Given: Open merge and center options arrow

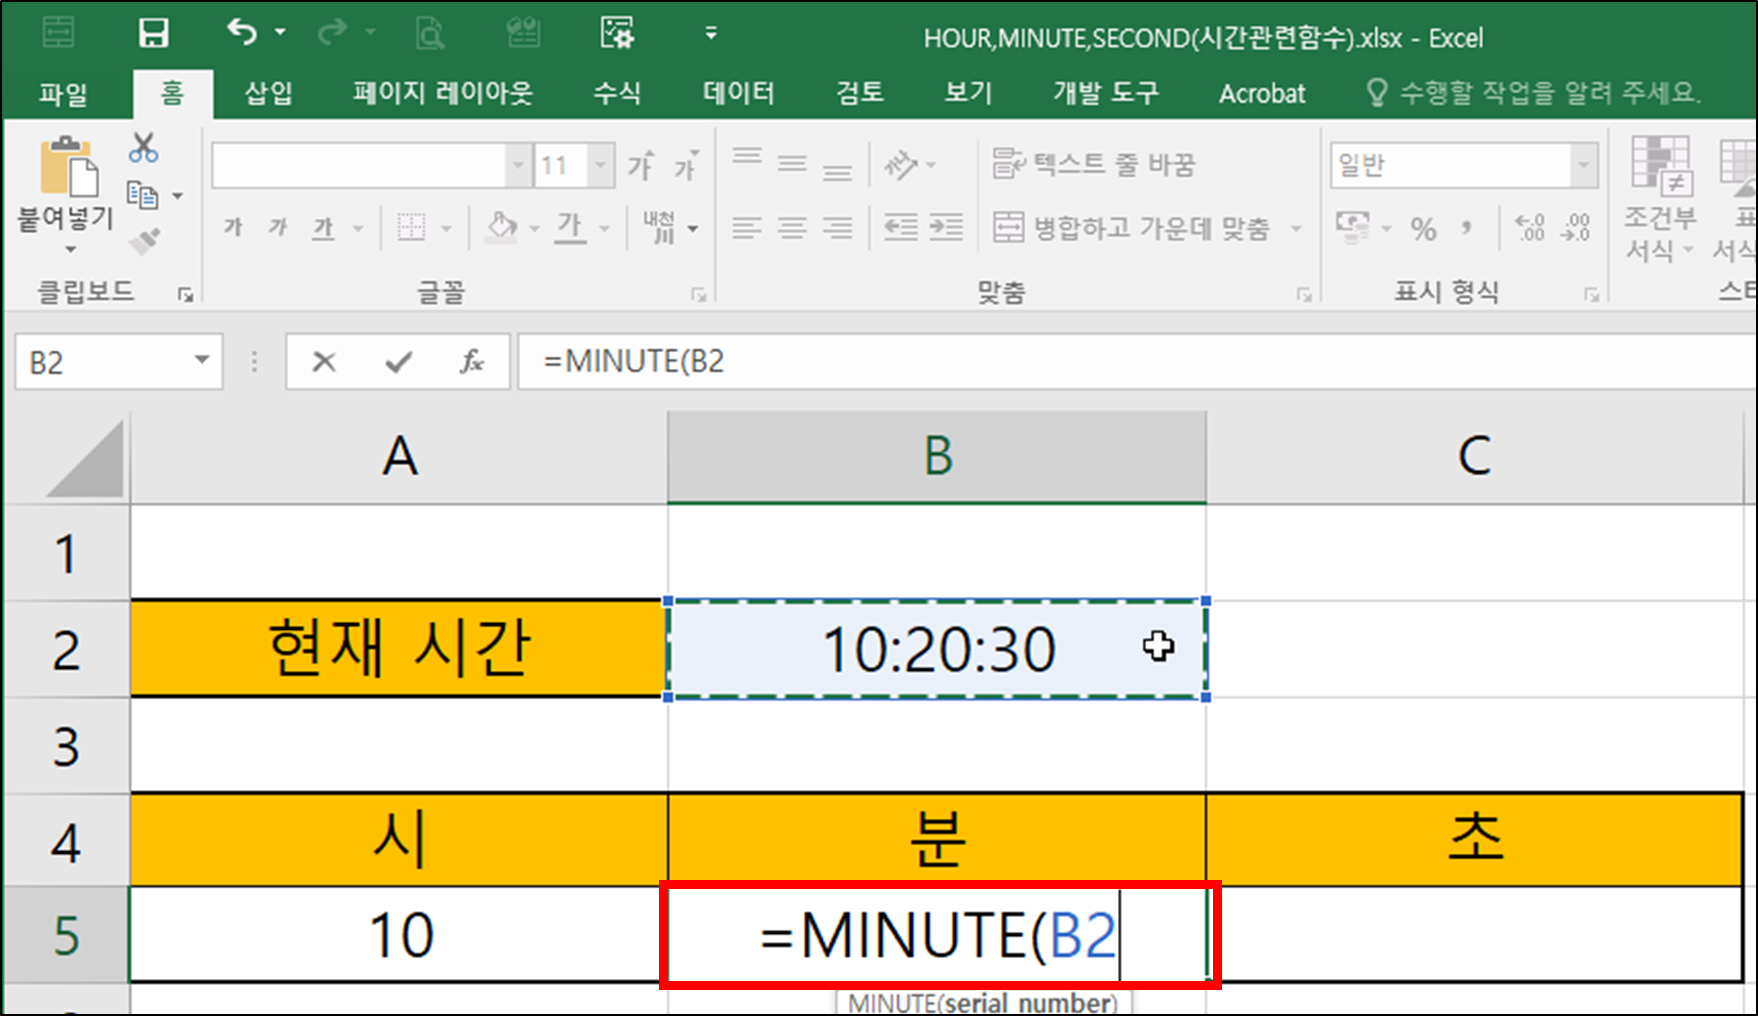Looking at the screenshot, I should 1297,229.
